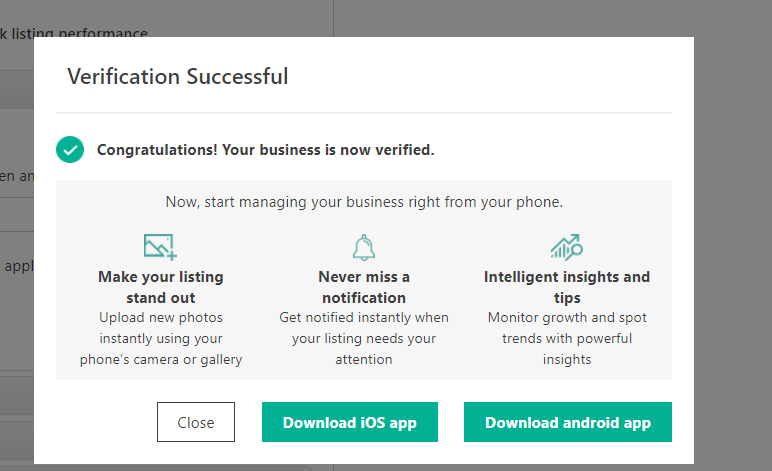Click the Verification Successful heading
772x471 pixels.
pos(178,76)
